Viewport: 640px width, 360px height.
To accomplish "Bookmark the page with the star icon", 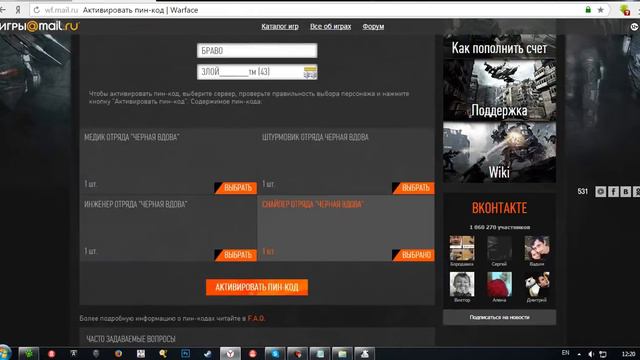I will [600, 10].
